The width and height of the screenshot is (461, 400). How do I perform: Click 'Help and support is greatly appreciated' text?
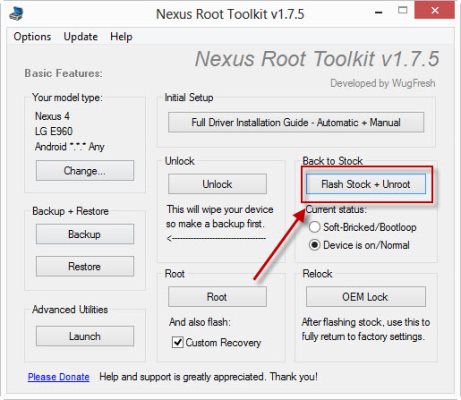pyautogui.click(x=182, y=377)
